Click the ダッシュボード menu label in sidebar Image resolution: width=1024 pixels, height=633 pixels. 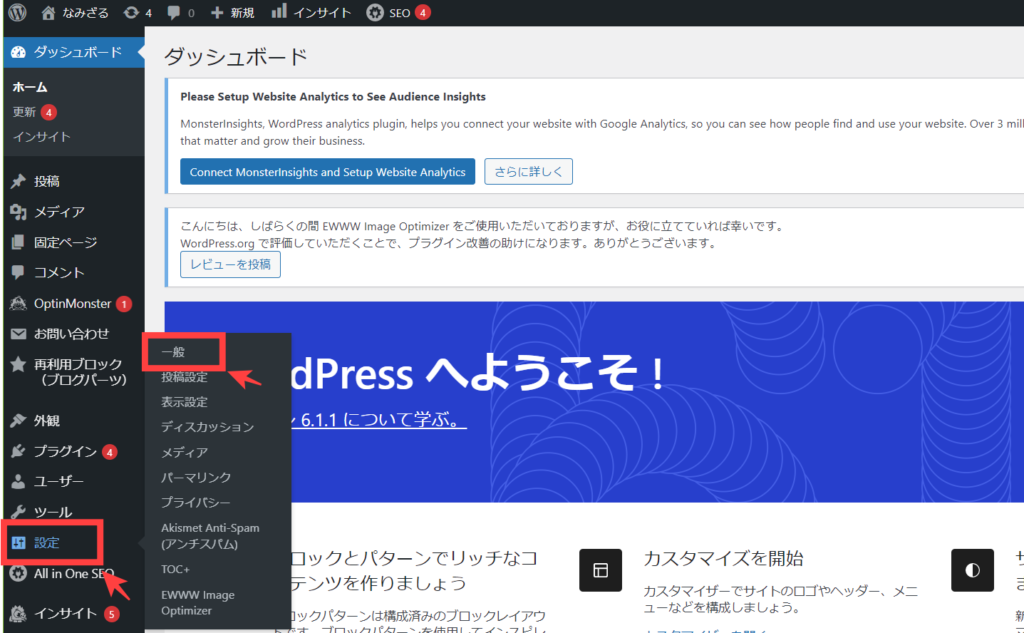(78, 52)
